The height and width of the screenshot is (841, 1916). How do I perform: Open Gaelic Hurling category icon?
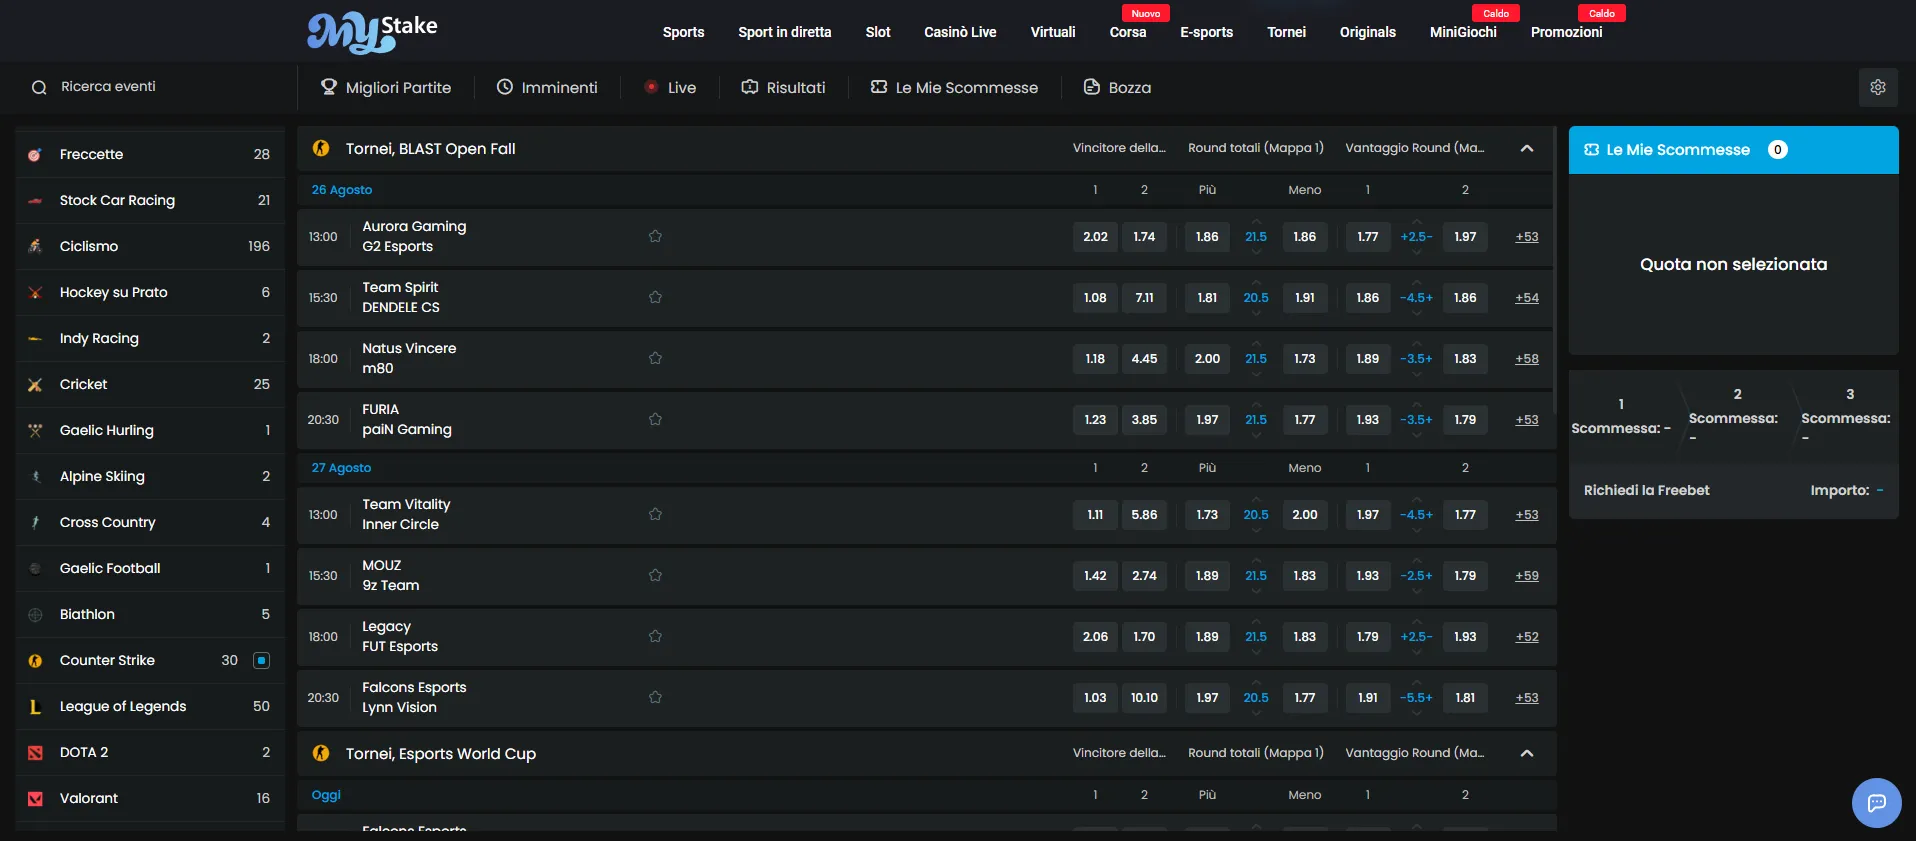click(x=35, y=430)
